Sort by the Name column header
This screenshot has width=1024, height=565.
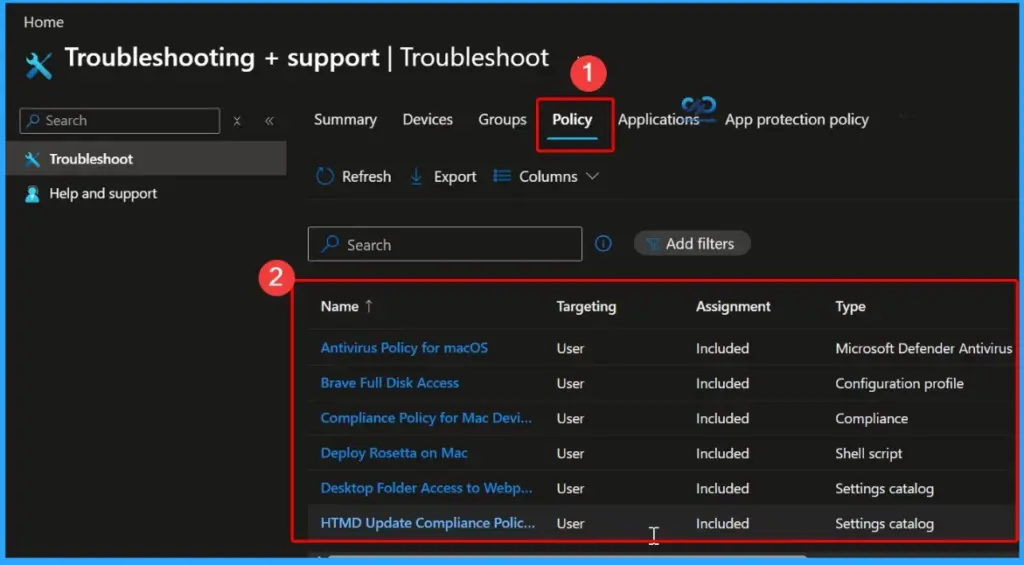(340, 306)
